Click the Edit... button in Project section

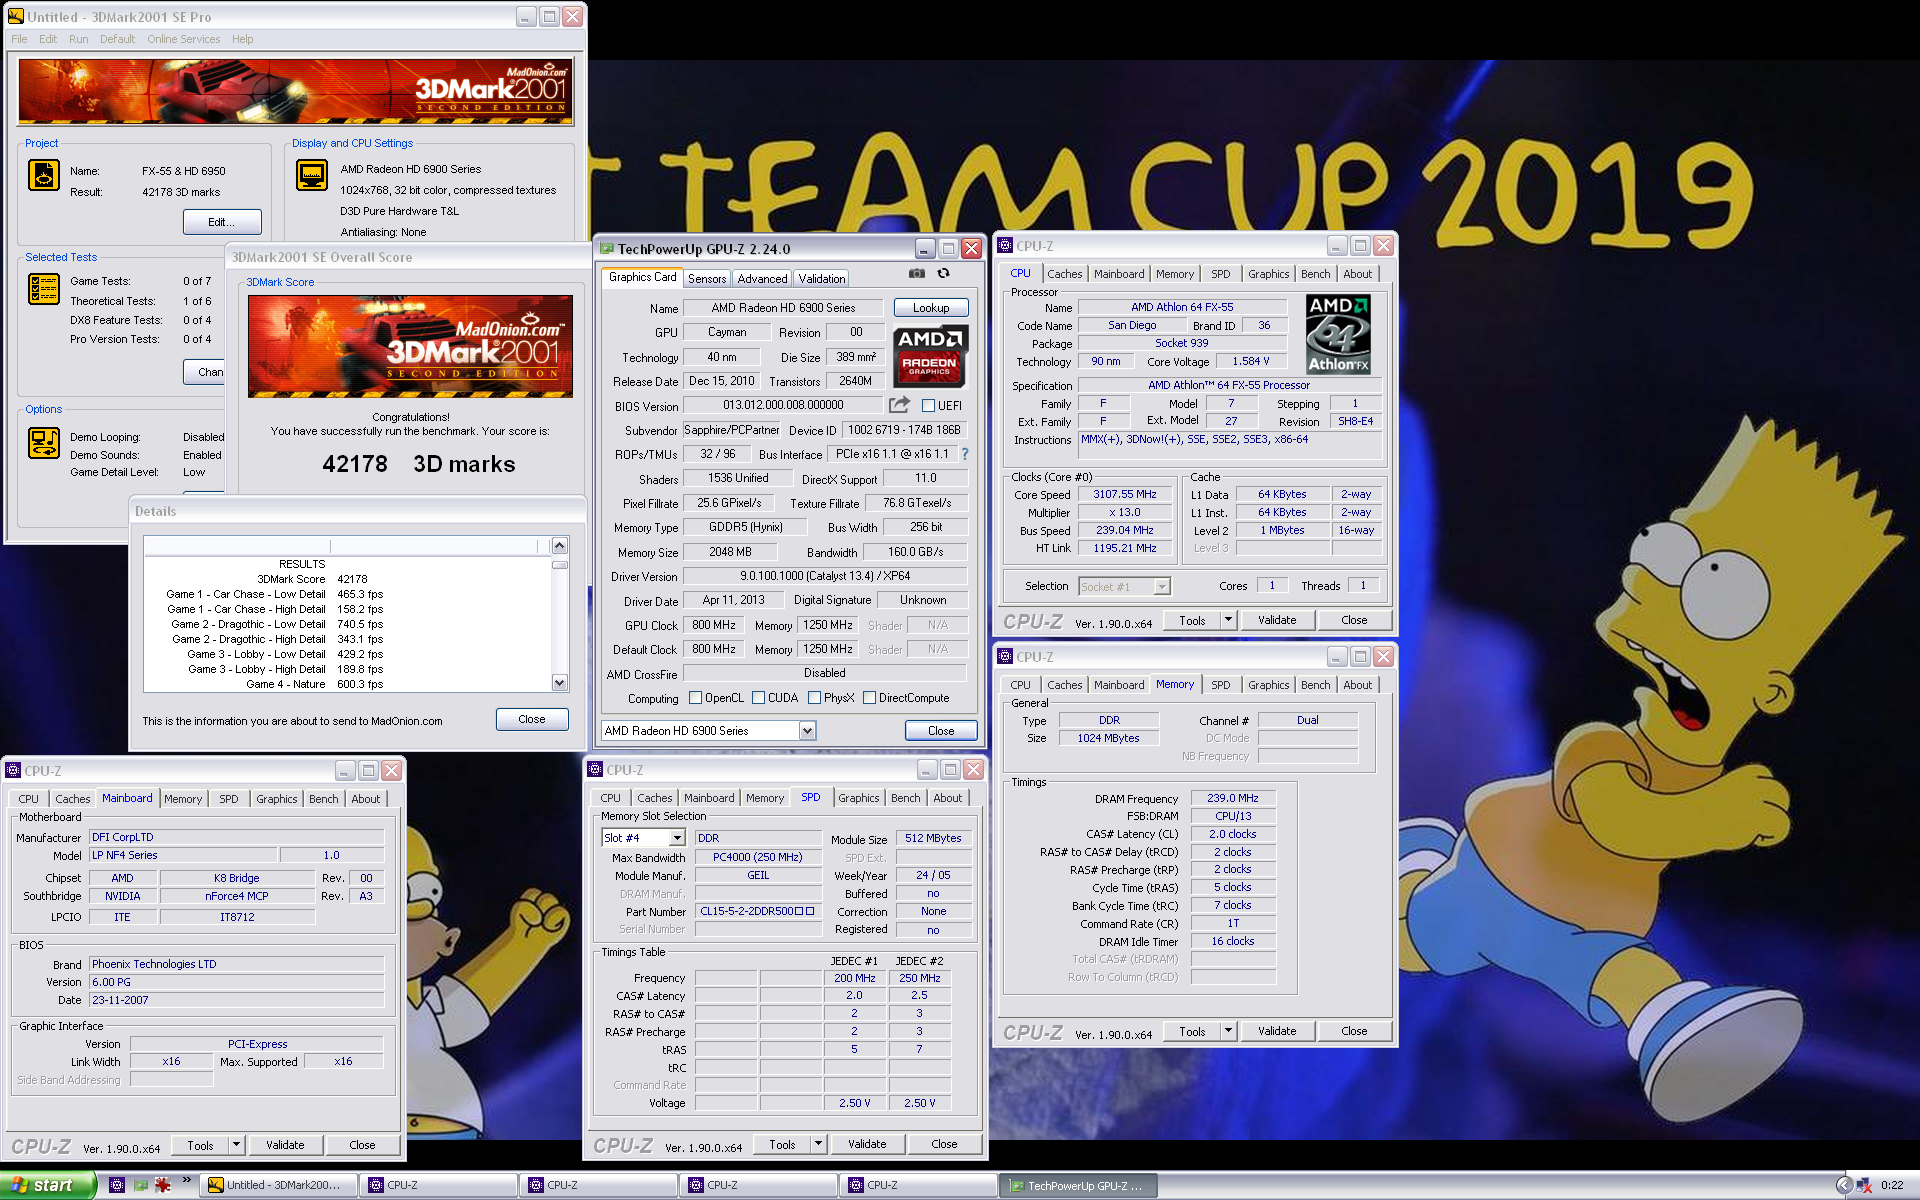[x=222, y=222]
